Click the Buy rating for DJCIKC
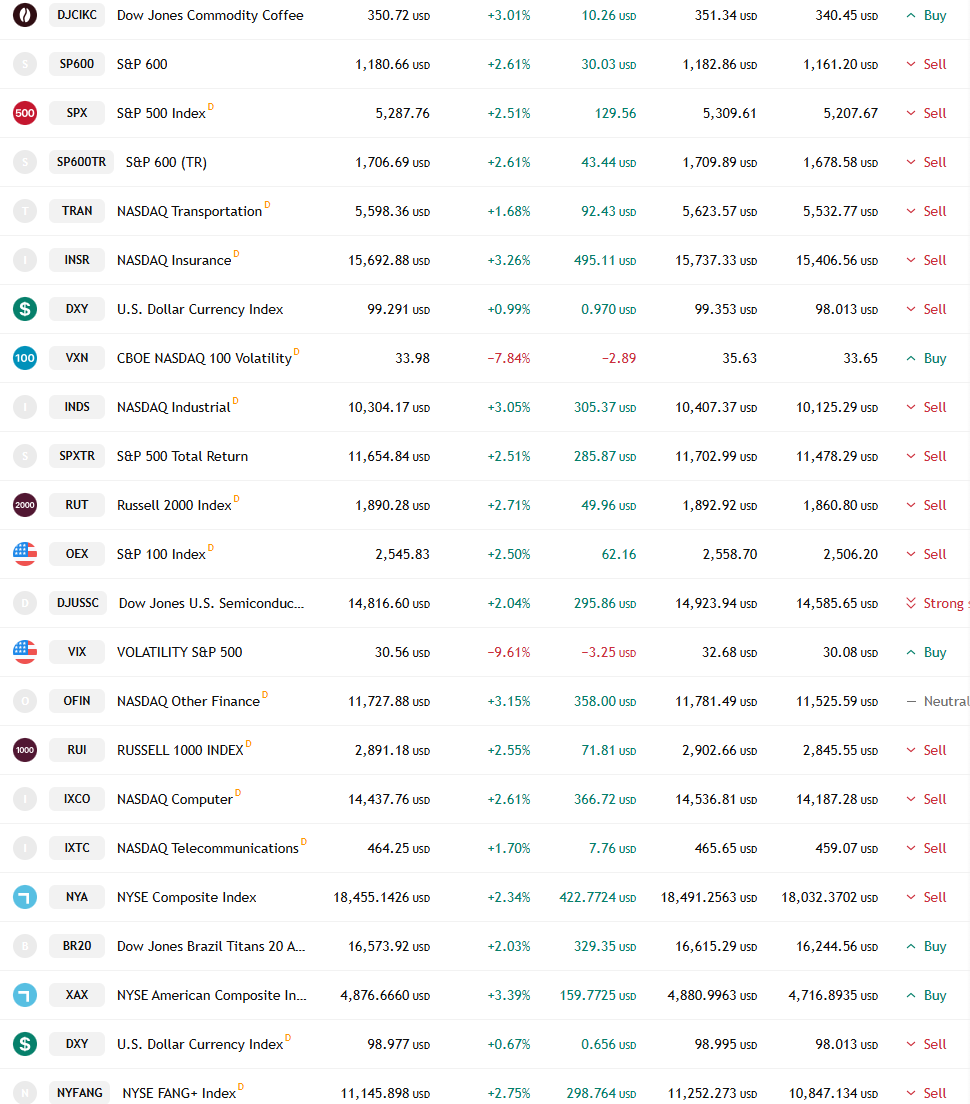The image size is (970, 1104). click(926, 15)
